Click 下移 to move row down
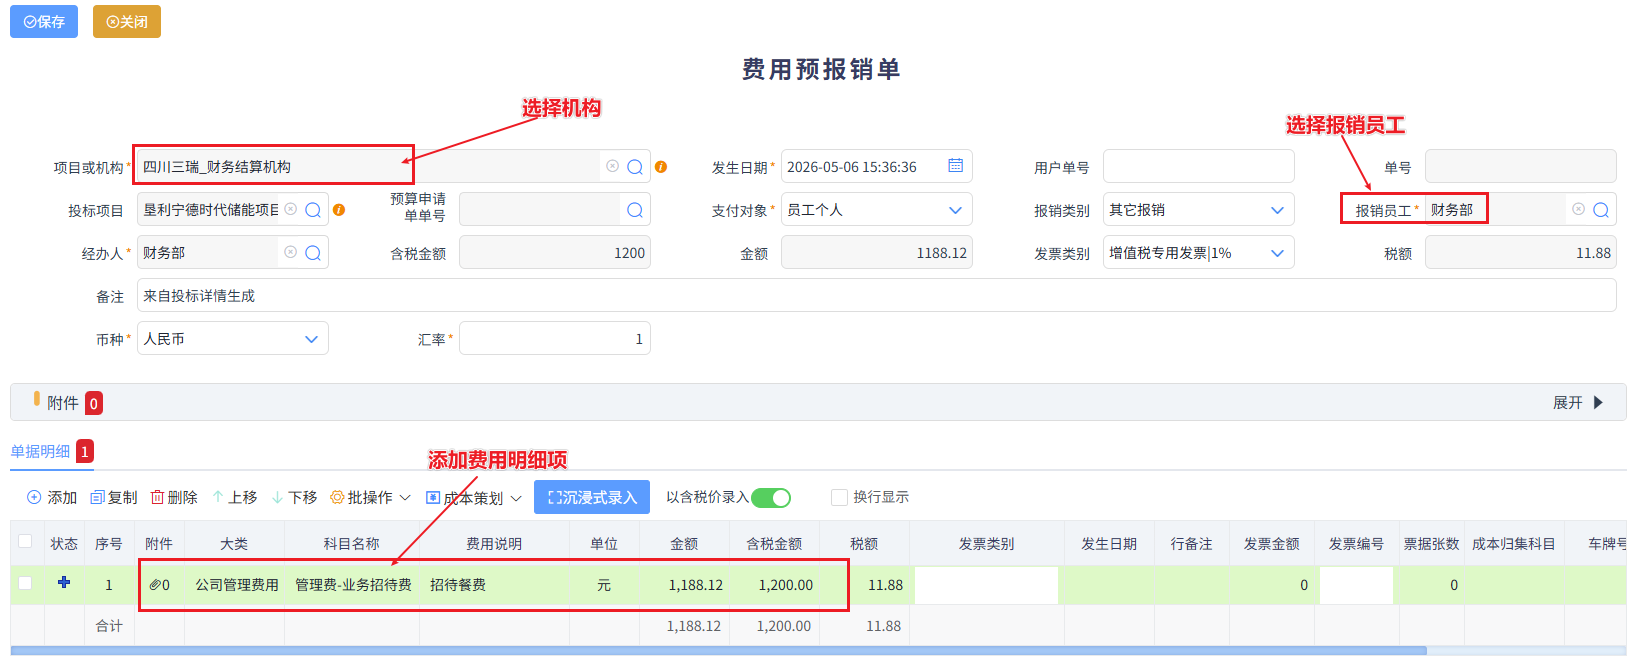Viewport: 1645px width, 668px height. pos(294,497)
